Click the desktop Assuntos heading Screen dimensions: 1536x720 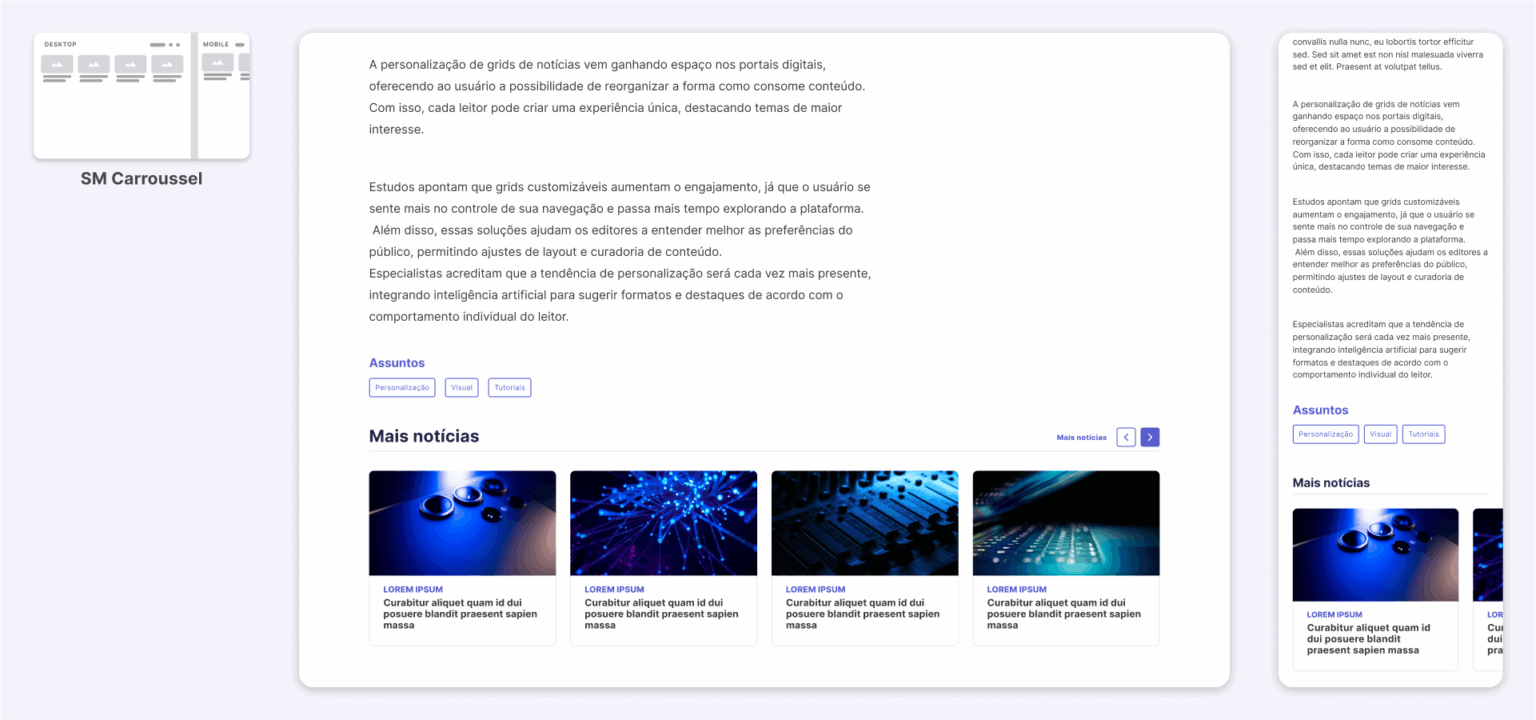coord(397,363)
